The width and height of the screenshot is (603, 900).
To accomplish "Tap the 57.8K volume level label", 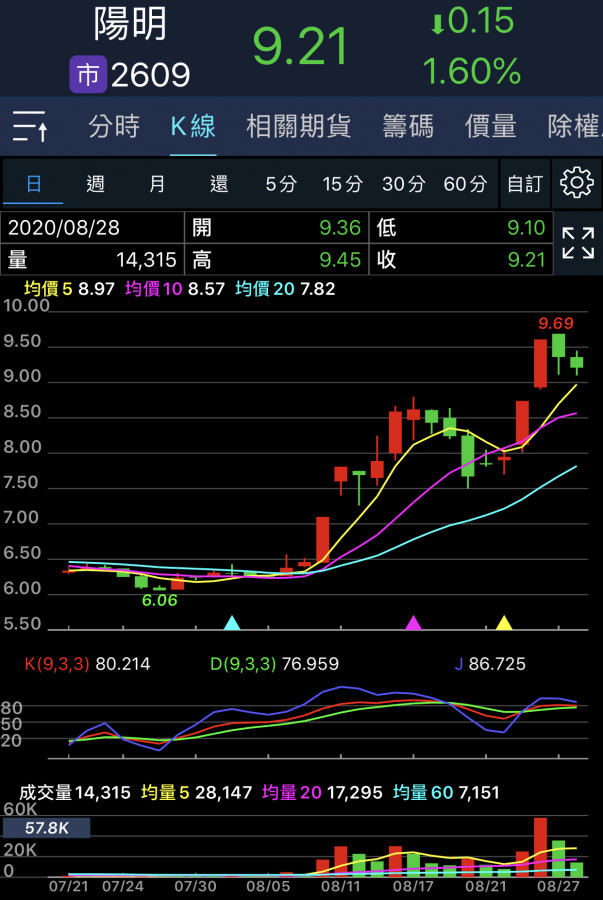I will tap(46, 828).
